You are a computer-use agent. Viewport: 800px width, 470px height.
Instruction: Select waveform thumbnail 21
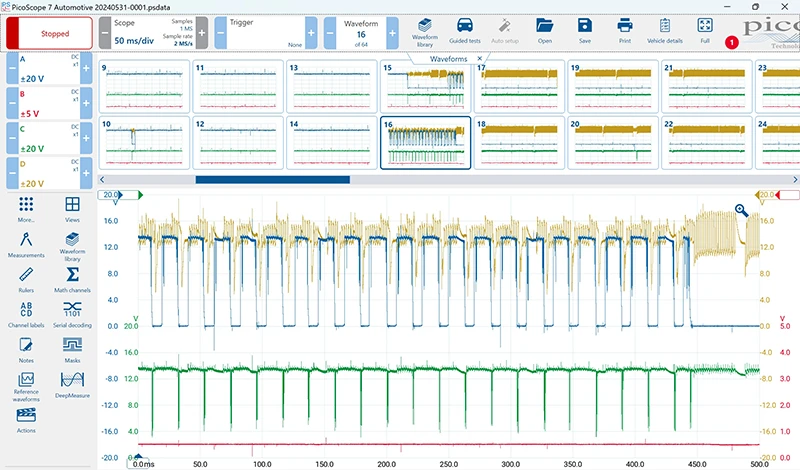pos(707,86)
